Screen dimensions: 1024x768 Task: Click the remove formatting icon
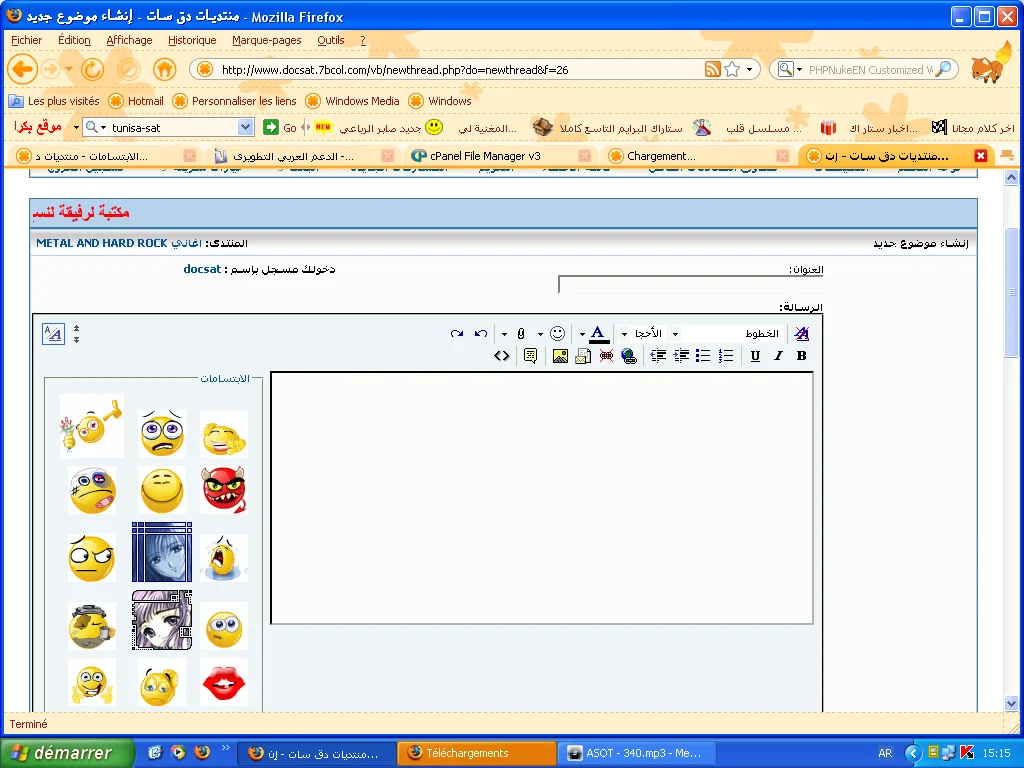tap(801, 334)
